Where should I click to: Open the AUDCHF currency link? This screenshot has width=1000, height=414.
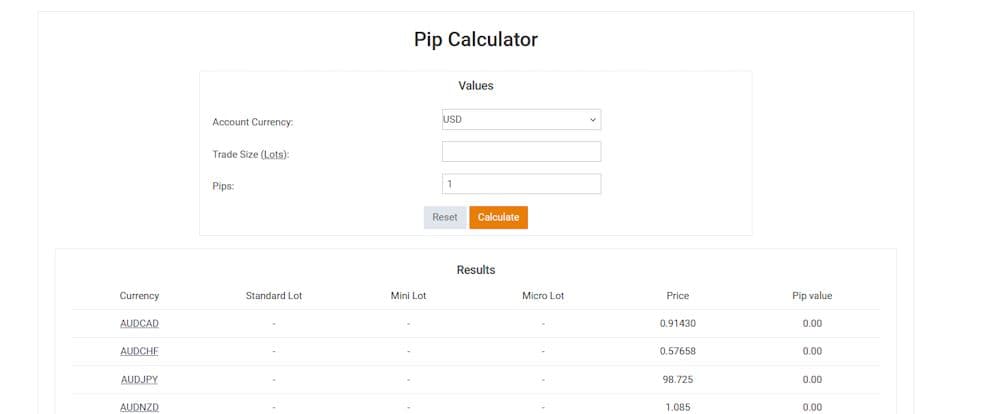139,351
